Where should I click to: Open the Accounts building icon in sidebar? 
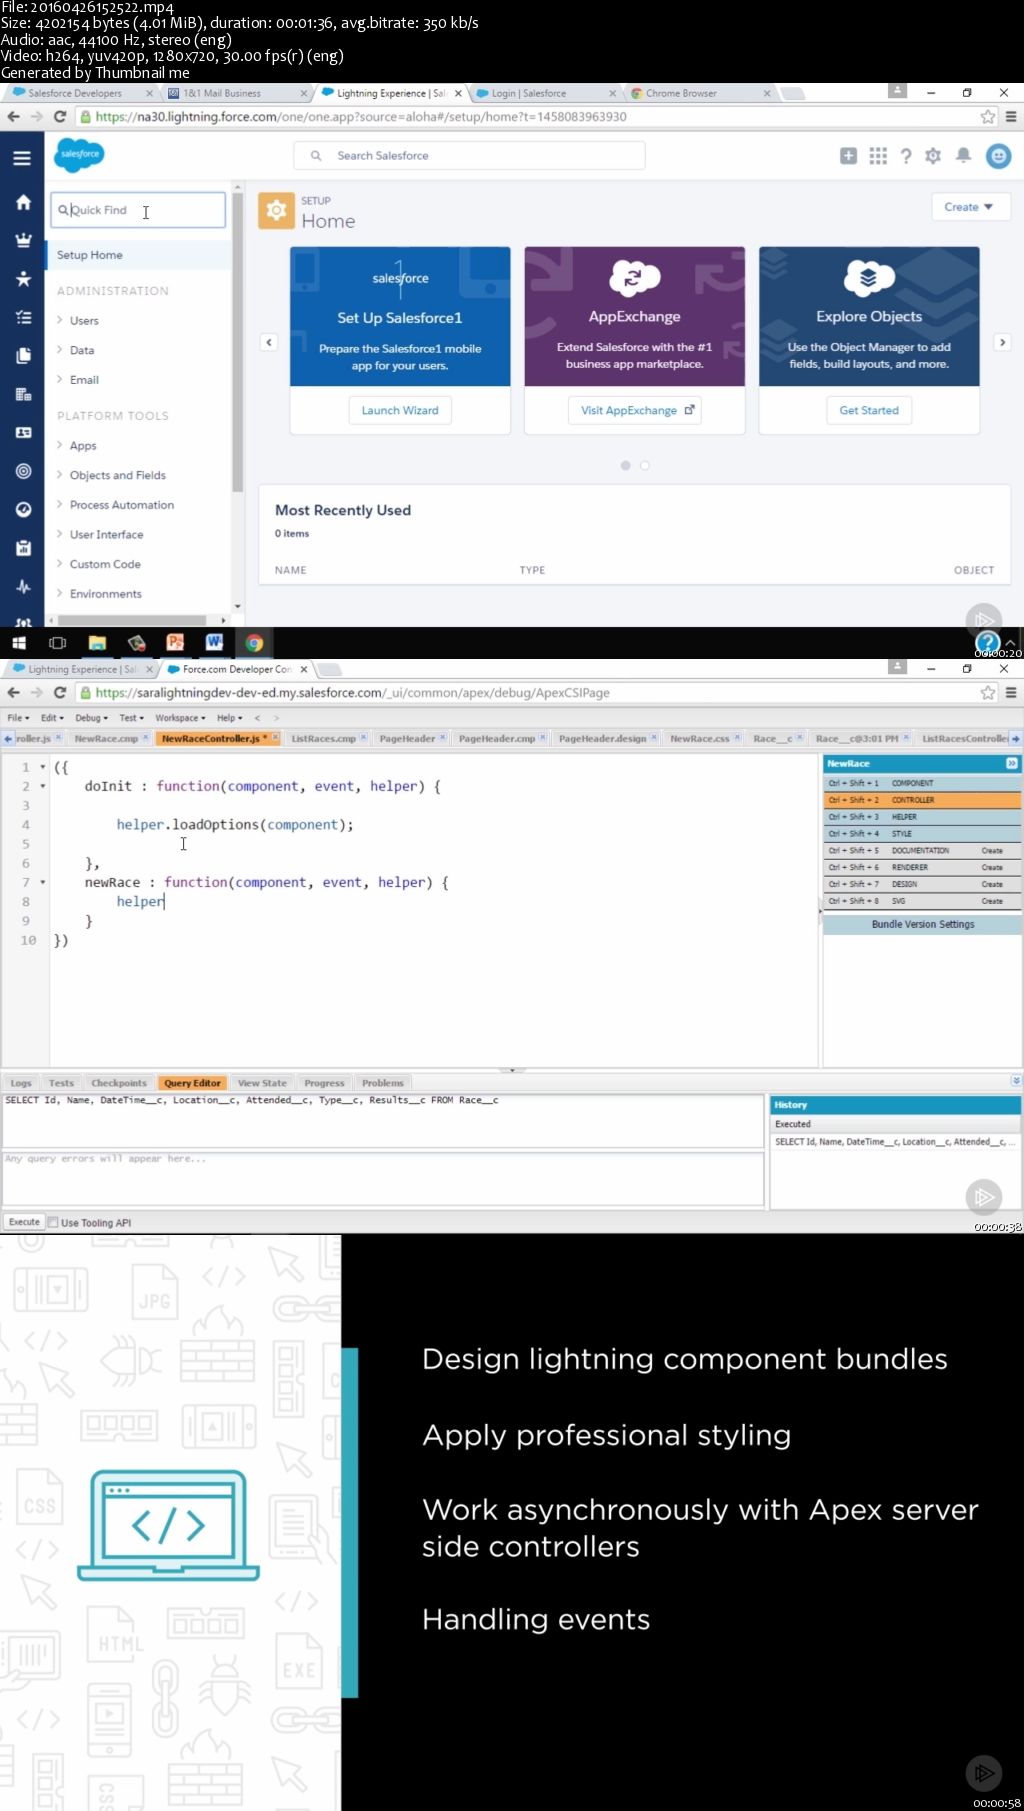point(22,394)
